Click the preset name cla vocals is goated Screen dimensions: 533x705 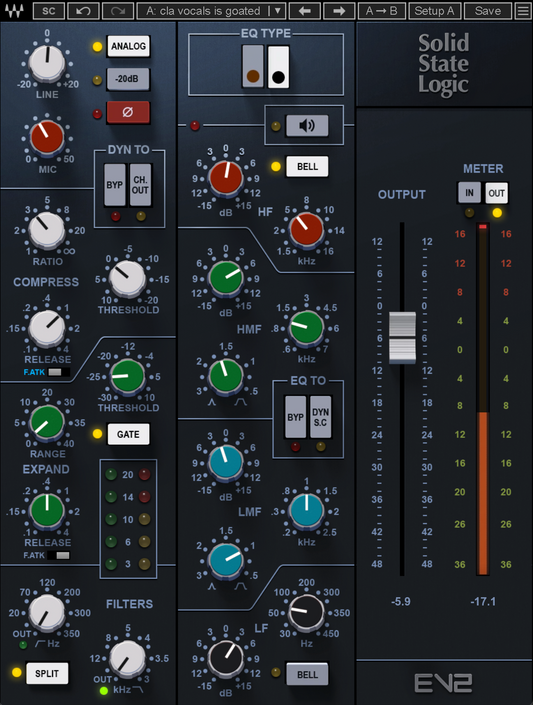tap(204, 11)
